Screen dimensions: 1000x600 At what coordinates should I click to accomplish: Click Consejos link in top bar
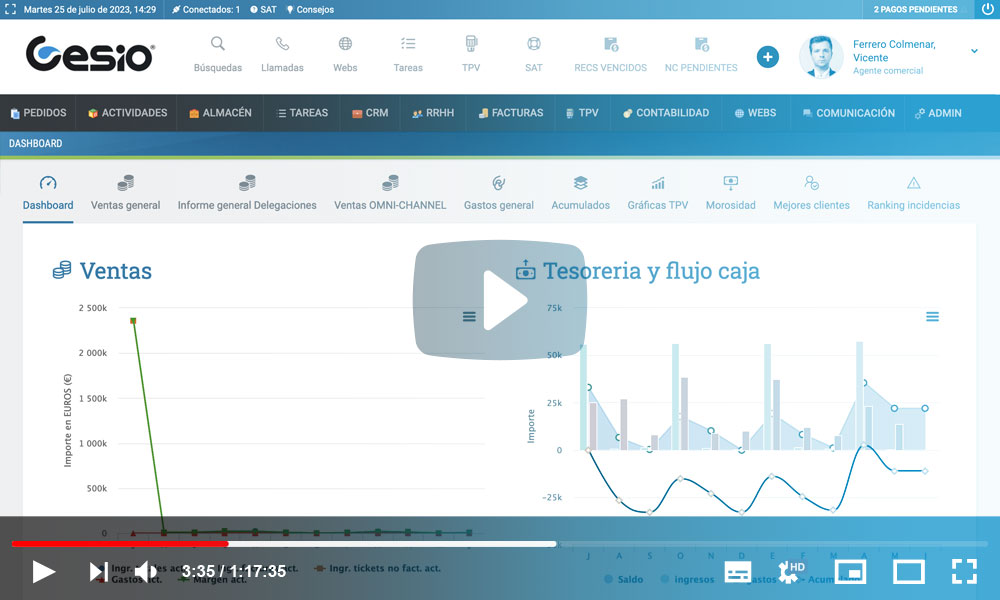coord(311,10)
